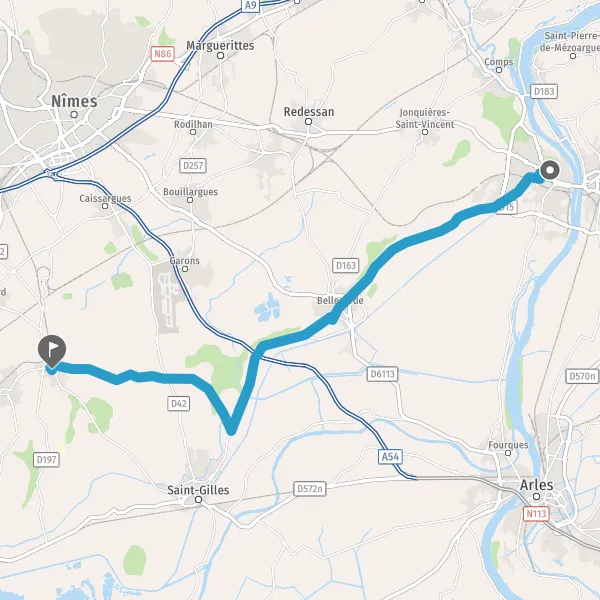Screen dimensions: 600x600
Task: Click the D163 road badge
Action: (x=346, y=265)
